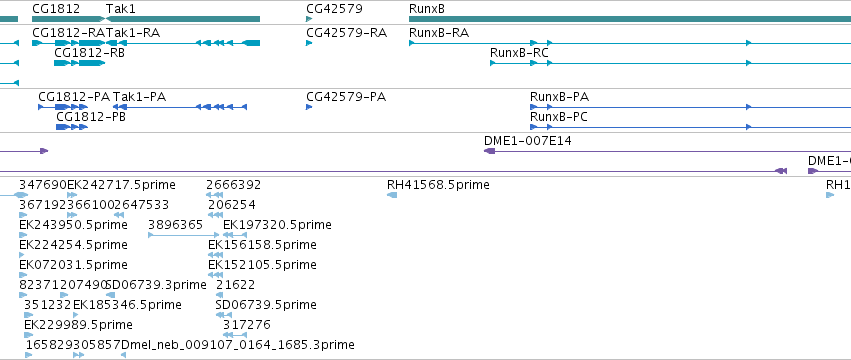Open the EK072031.5prime EST label

pyautogui.click(x=73, y=265)
